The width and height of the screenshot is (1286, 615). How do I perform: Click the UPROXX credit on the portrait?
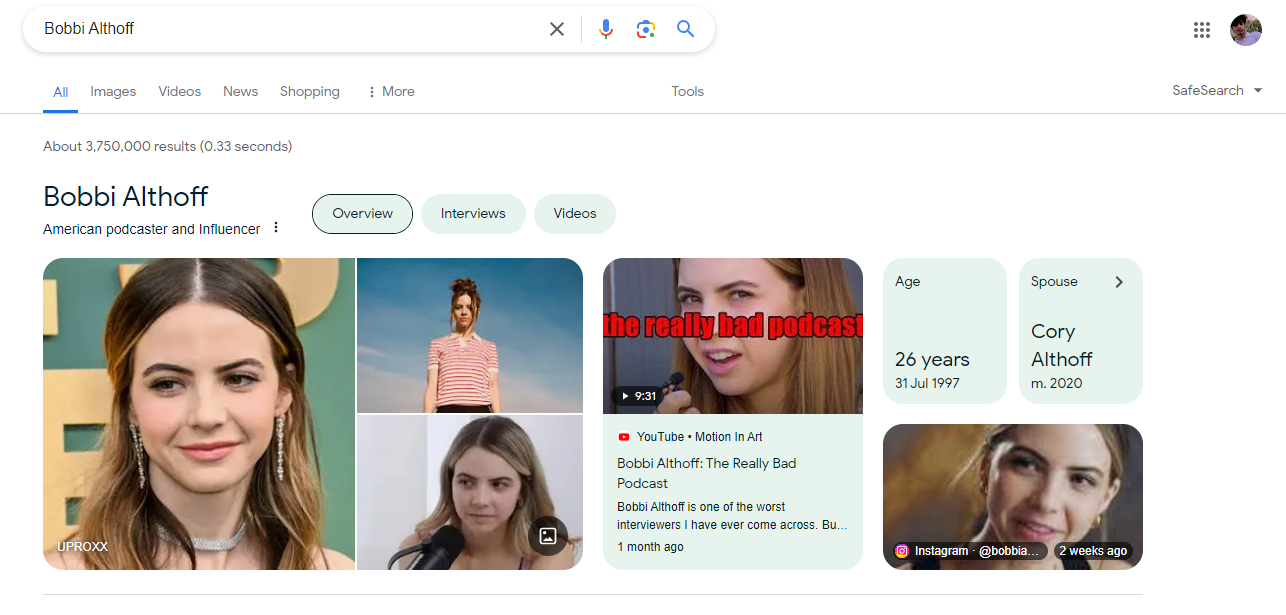tap(82, 547)
